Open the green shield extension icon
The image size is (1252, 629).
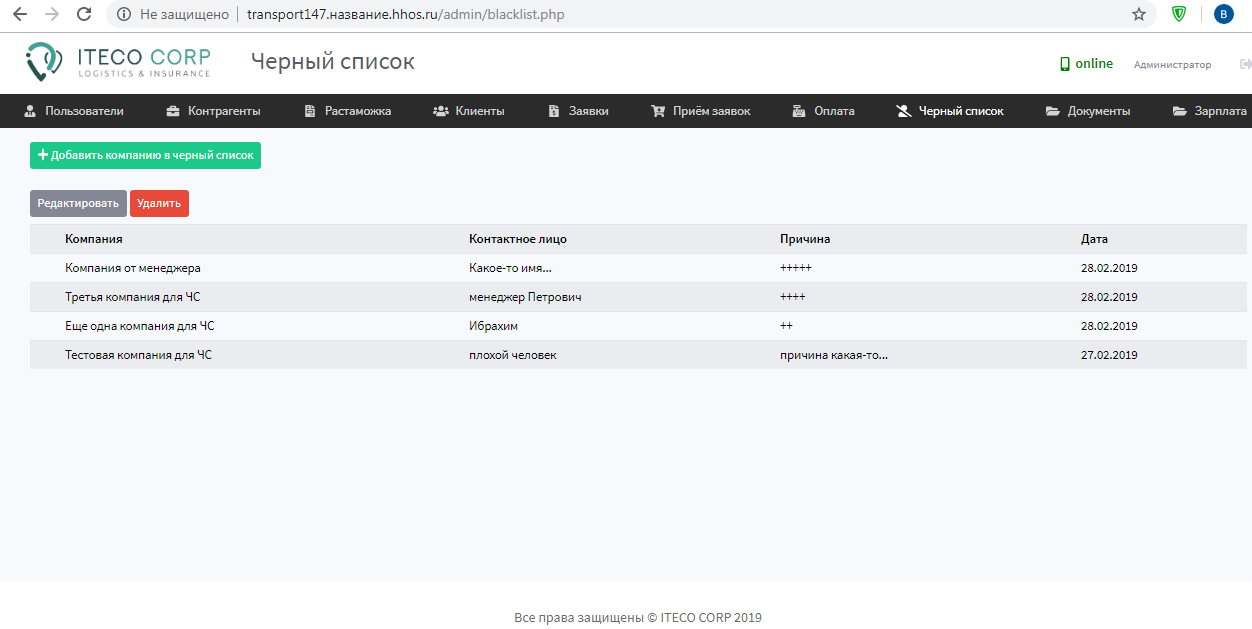pos(1179,14)
